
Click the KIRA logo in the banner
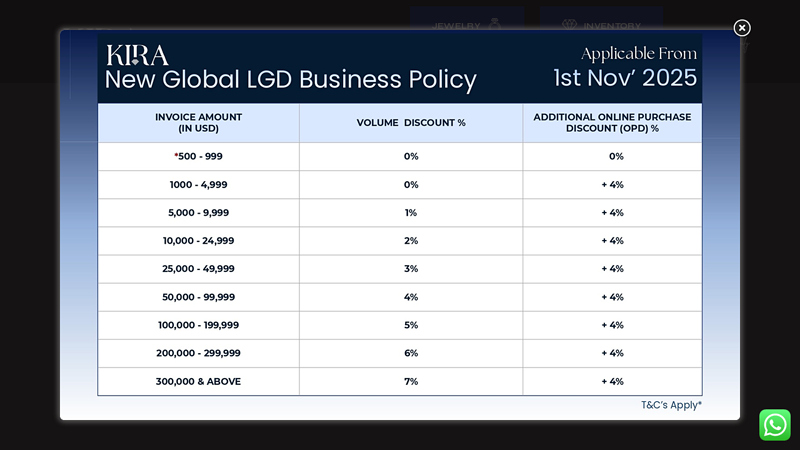[x=137, y=55]
